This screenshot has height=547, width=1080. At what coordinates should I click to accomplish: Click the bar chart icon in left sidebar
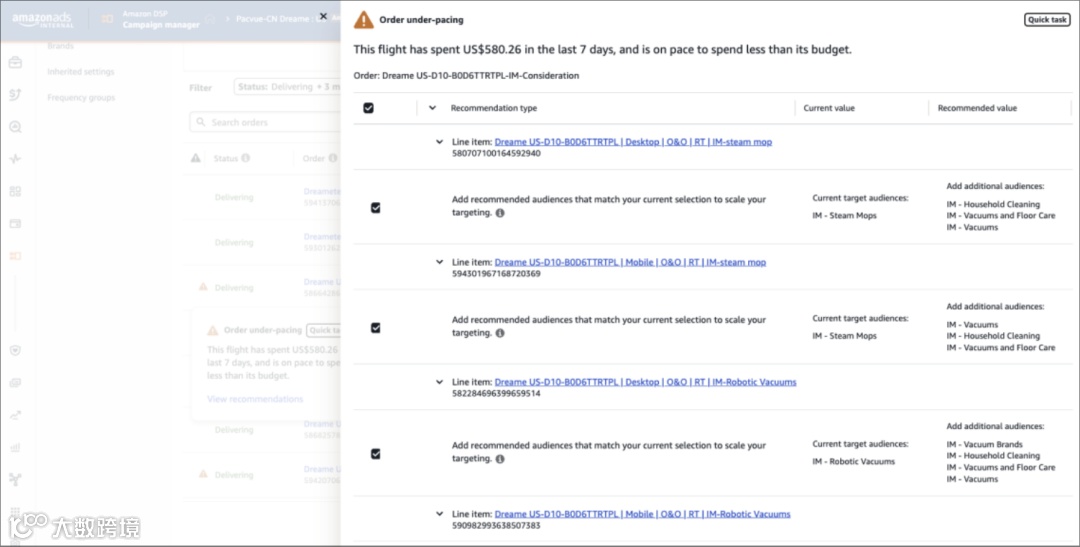[15, 448]
